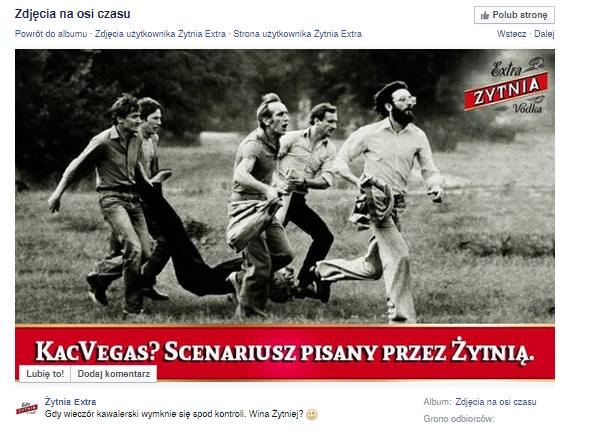Click the thumbs-up icon in Polub stronę
The height and width of the screenshot is (440, 596).
tap(485, 16)
